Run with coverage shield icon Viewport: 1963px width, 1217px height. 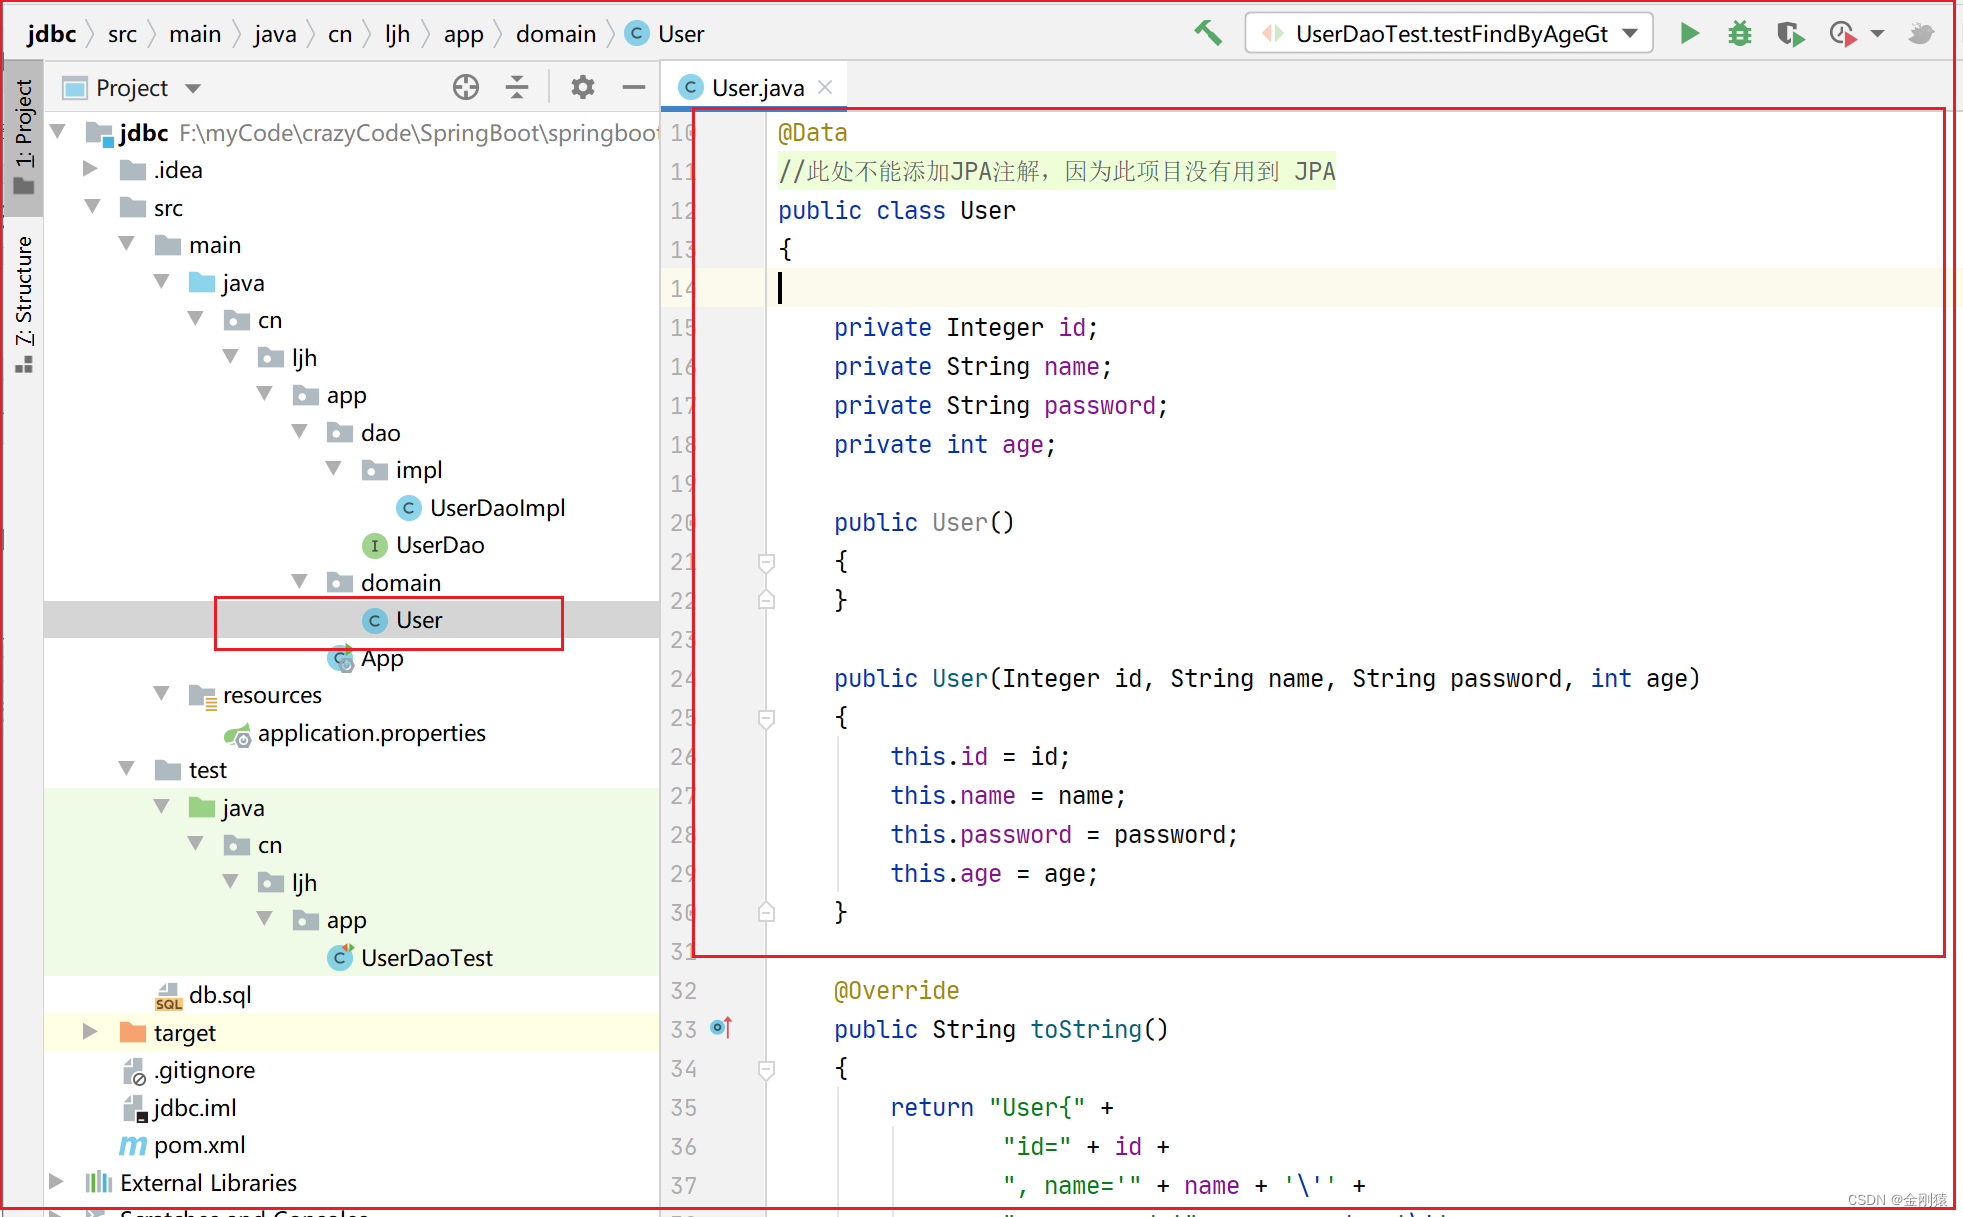click(1790, 34)
